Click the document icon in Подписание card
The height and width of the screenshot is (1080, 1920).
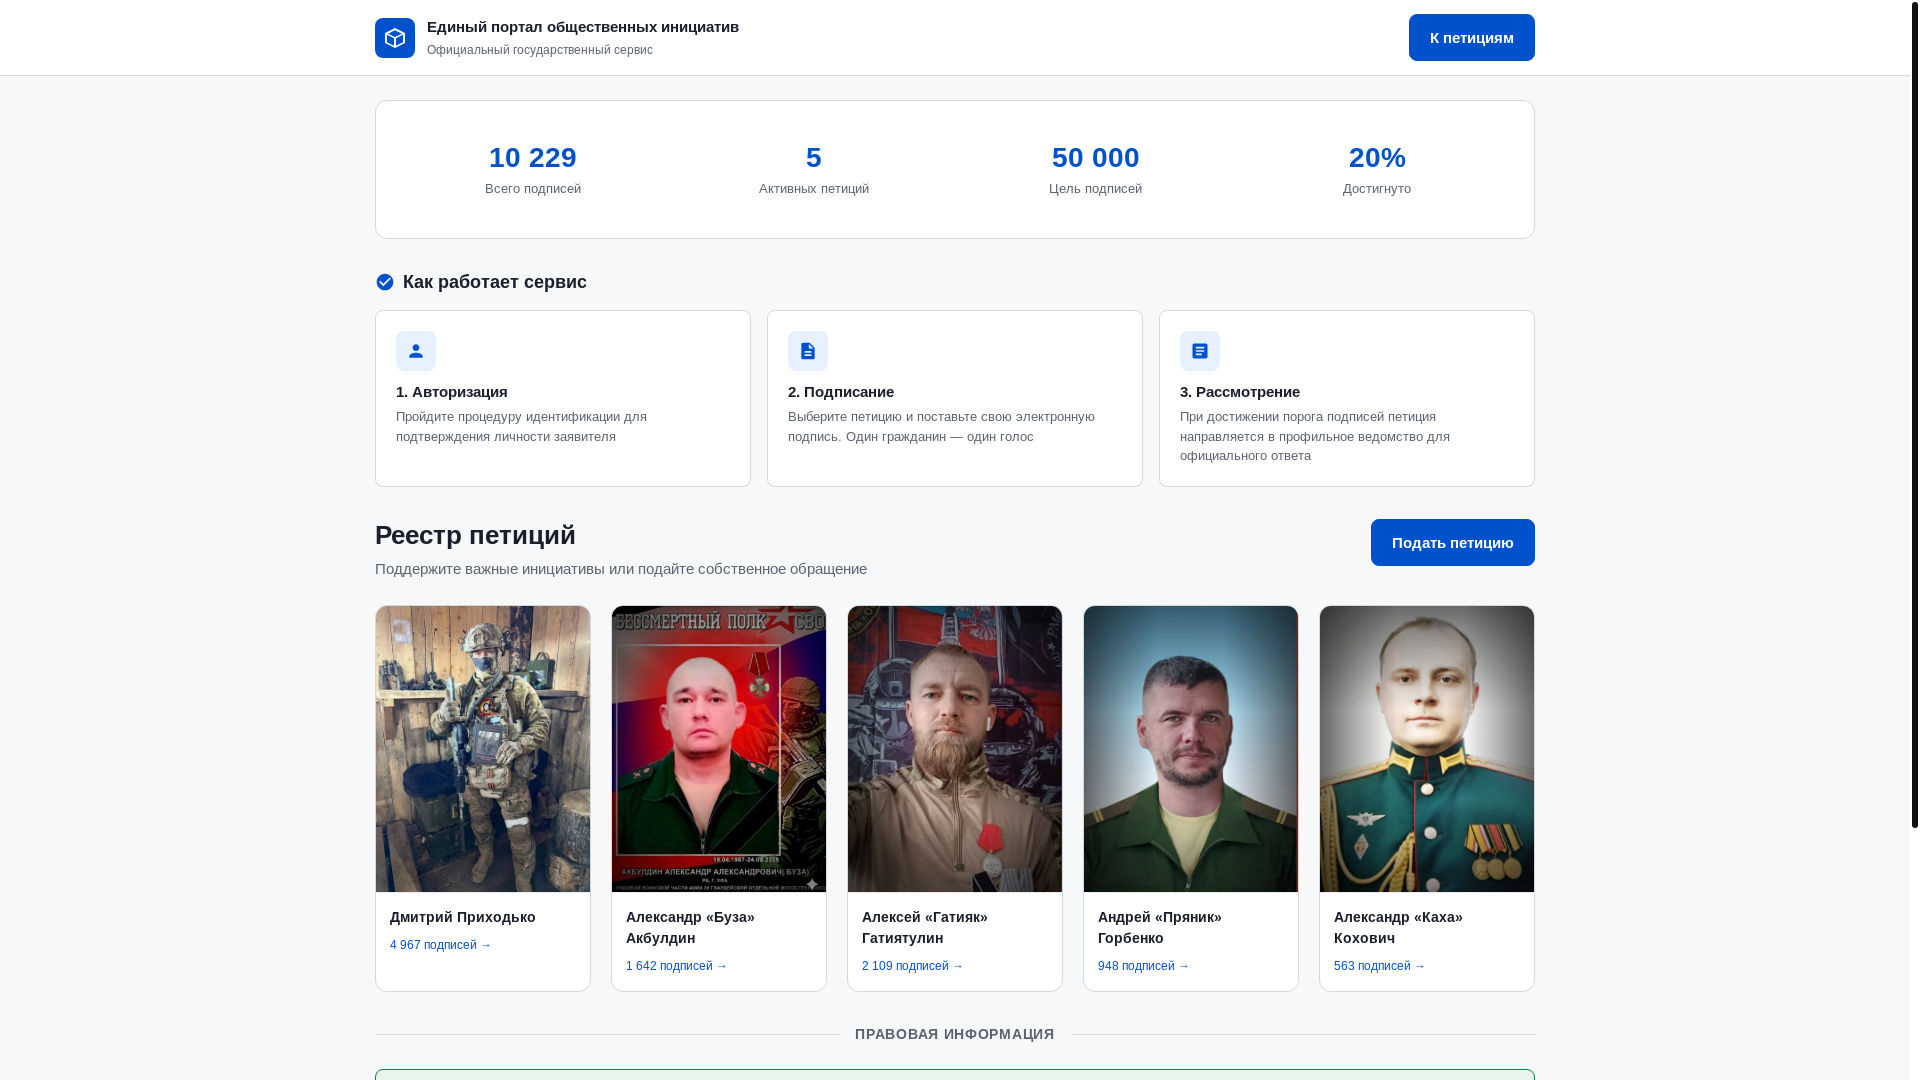[808, 351]
